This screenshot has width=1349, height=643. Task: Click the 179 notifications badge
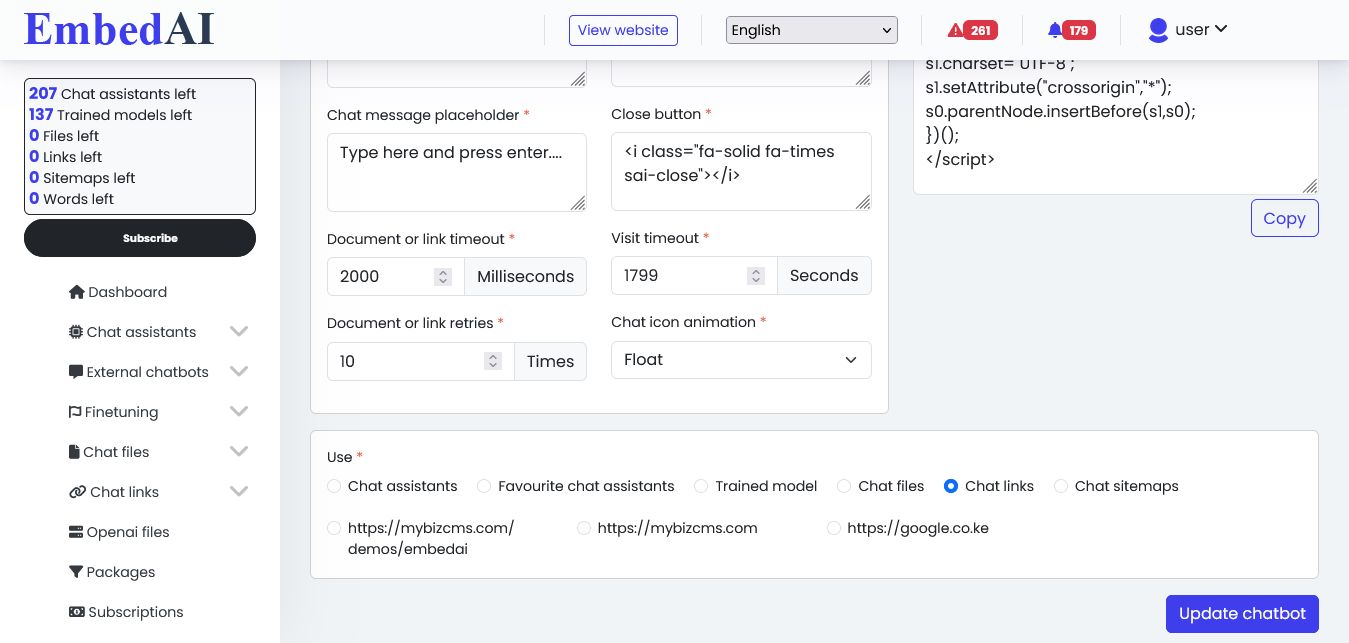1079,30
